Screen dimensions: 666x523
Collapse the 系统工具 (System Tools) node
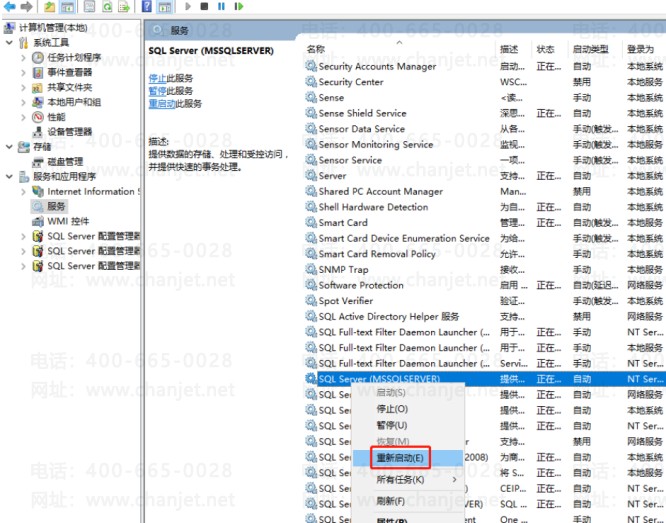9,42
